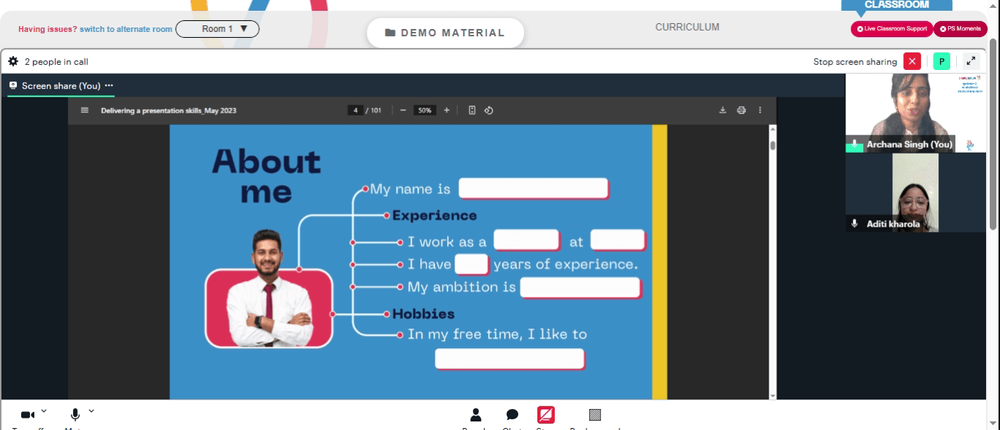
Task: Switch to the Curriculum tab
Action: pyautogui.click(x=687, y=27)
